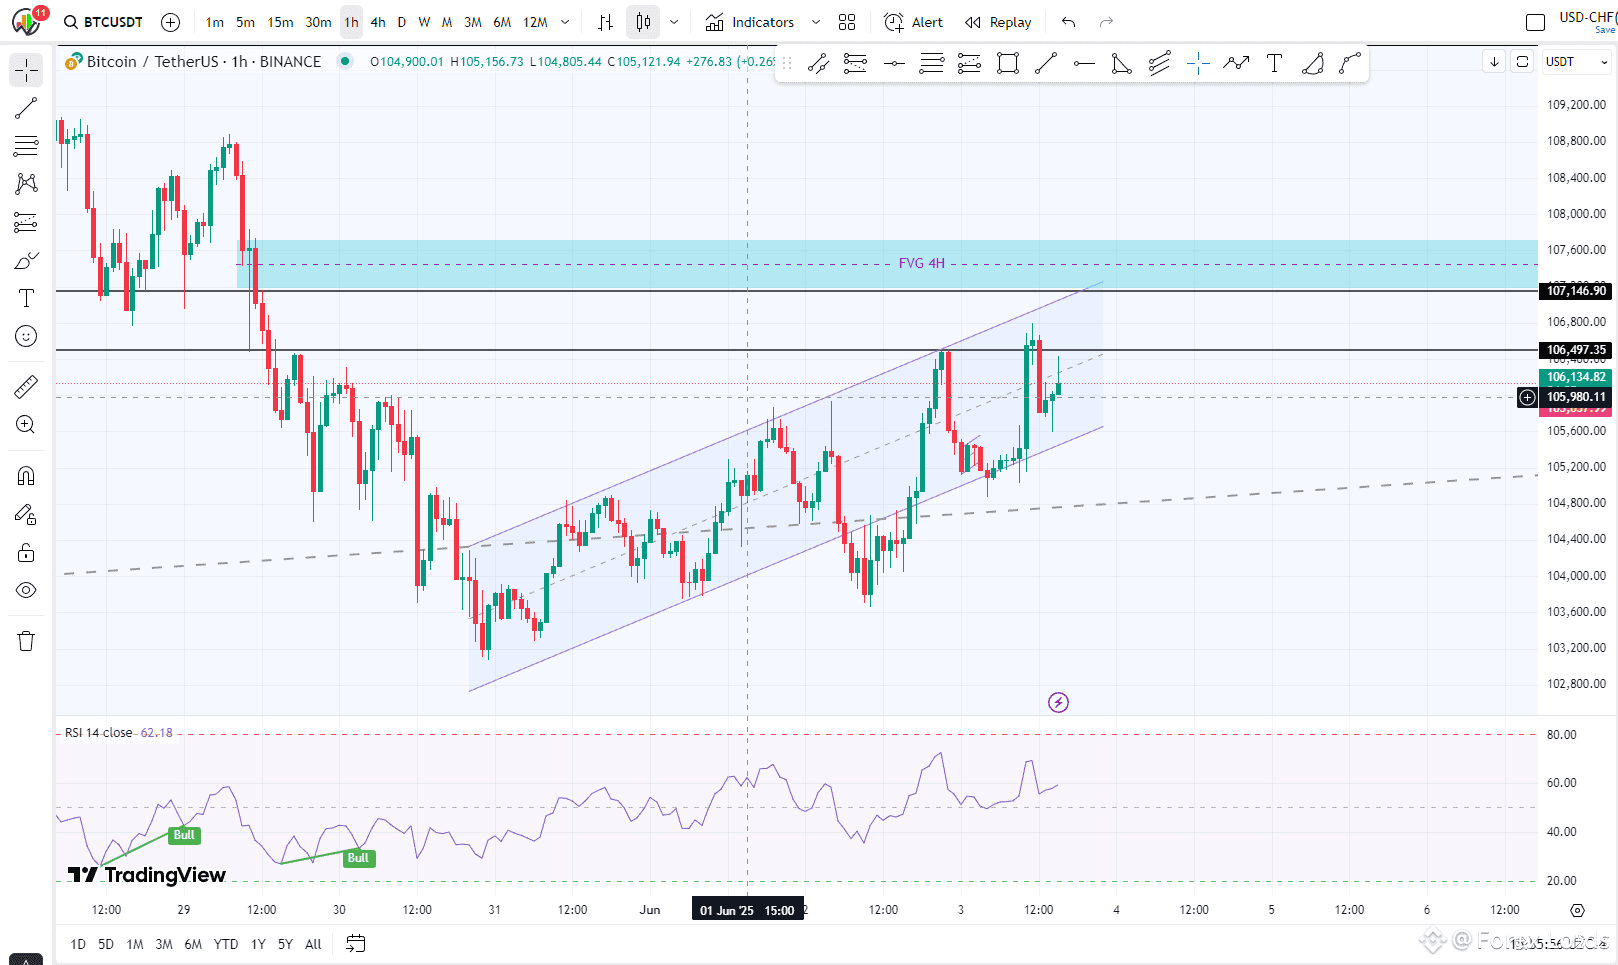Select the candlestick chart style icon
The width and height of the screenshot is (1618, 965).
643,22
